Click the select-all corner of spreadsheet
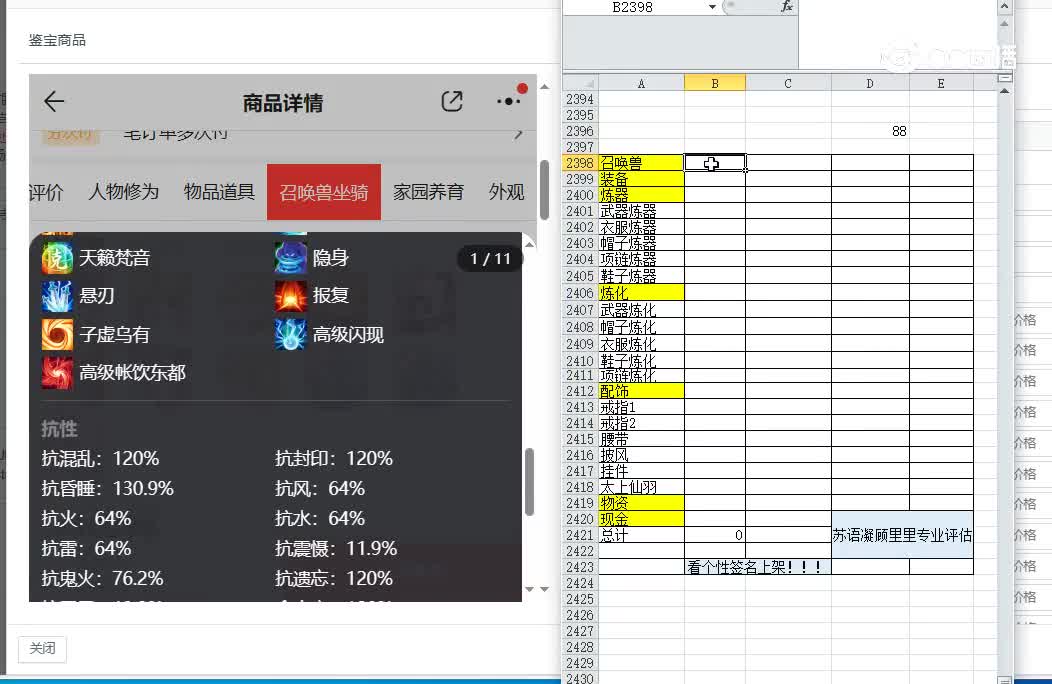Screen dimensions: 1052x684 coord(580,83)
